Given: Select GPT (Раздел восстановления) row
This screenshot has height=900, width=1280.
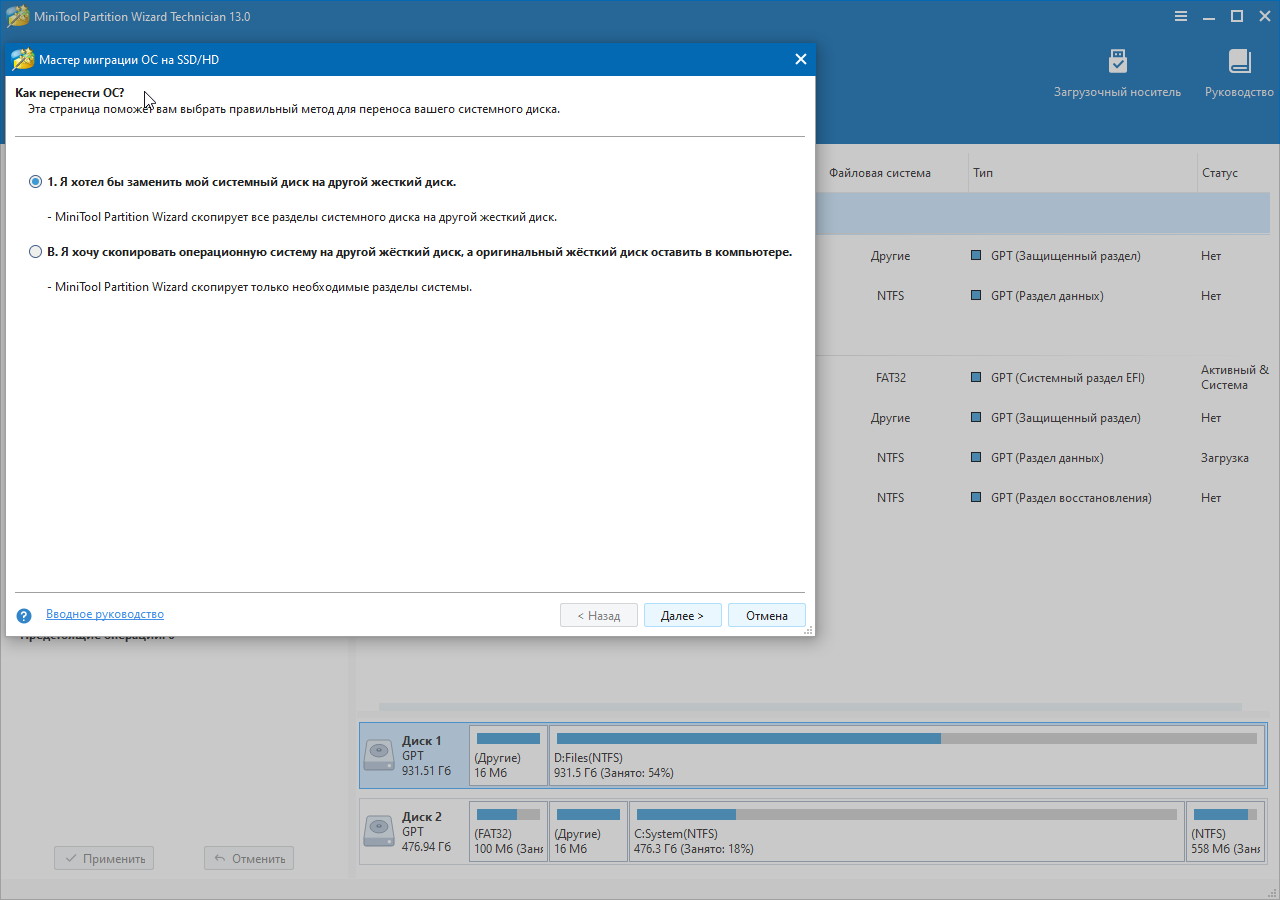Looking at the screenshot, I should (1070, 498).
